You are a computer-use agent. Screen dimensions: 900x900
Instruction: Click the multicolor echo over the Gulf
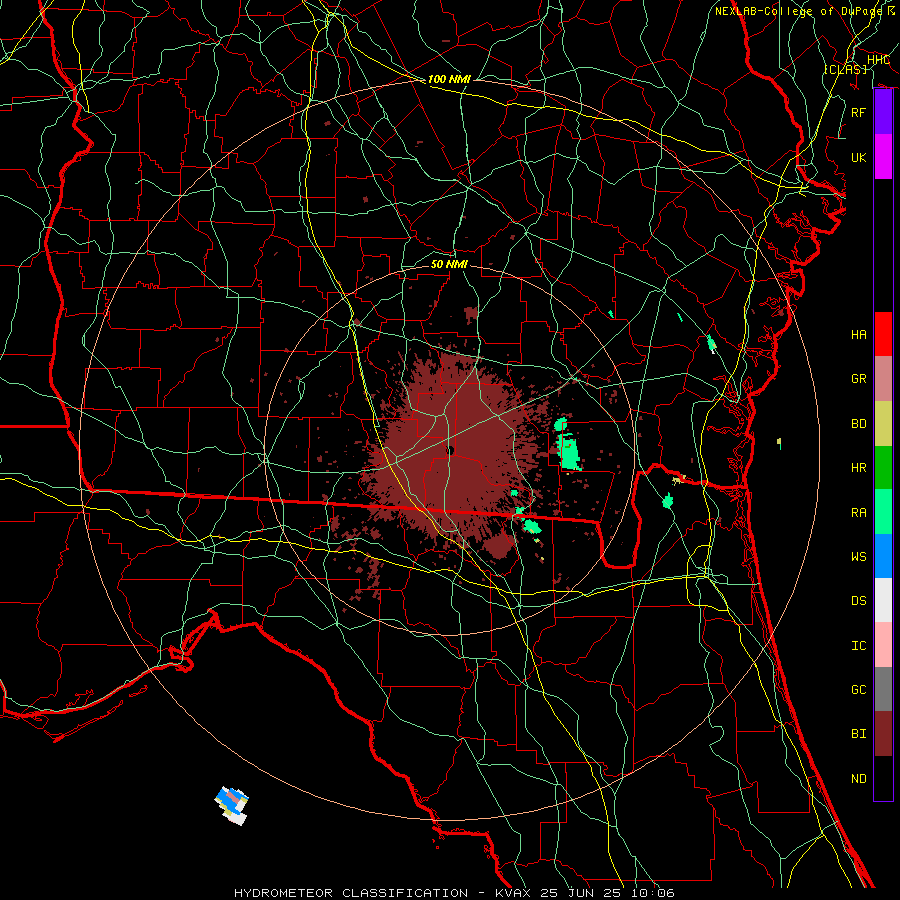tap(232, 805)
